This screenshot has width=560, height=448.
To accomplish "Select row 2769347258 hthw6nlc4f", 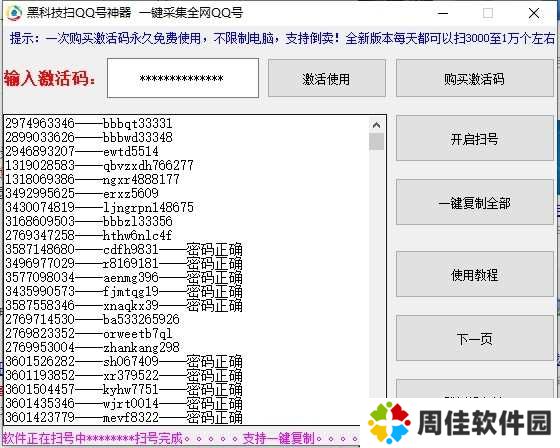I will 89,235.
